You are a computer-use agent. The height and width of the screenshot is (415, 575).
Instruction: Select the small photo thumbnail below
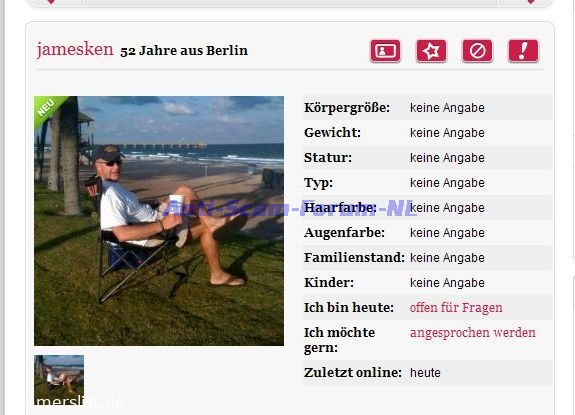59,379
